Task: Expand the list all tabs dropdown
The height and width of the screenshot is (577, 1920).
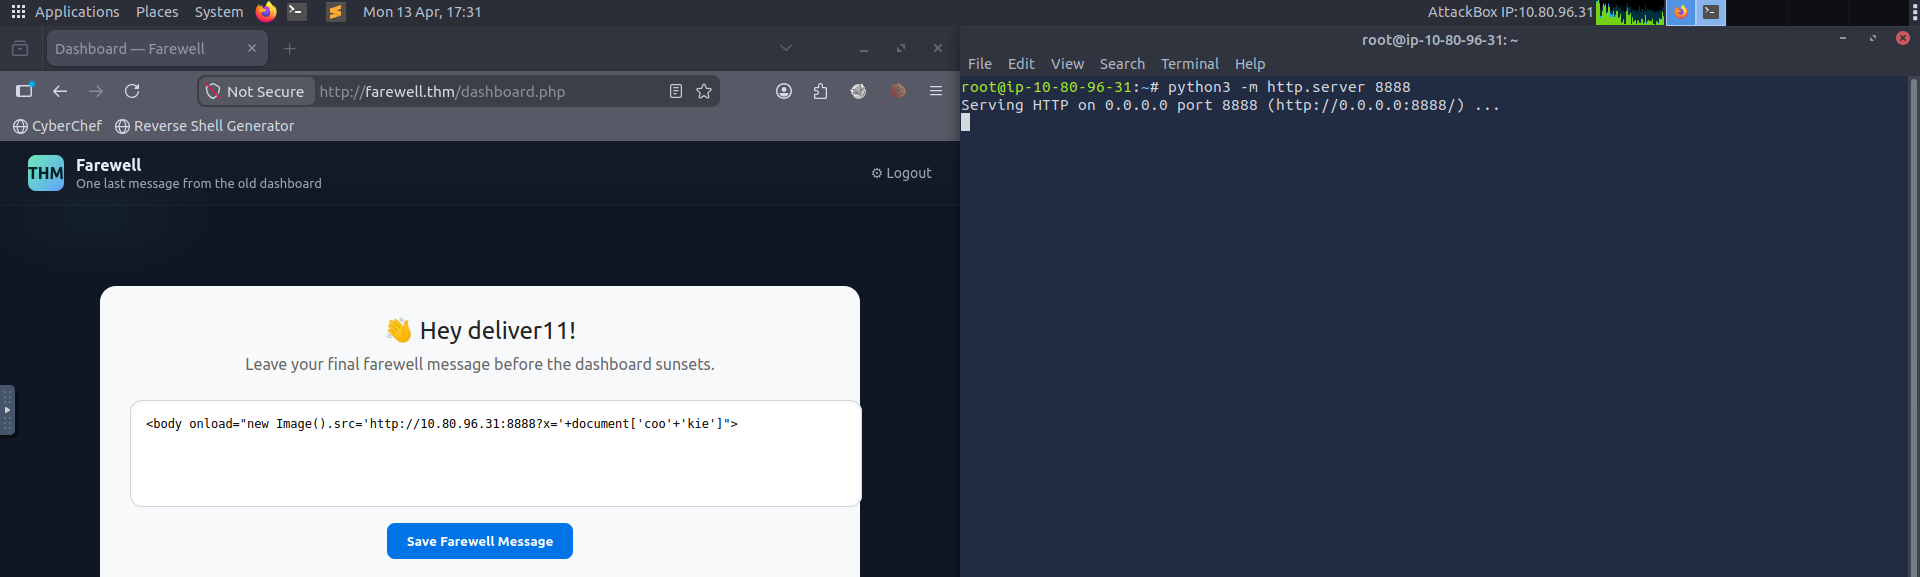Action: (786, 48)
